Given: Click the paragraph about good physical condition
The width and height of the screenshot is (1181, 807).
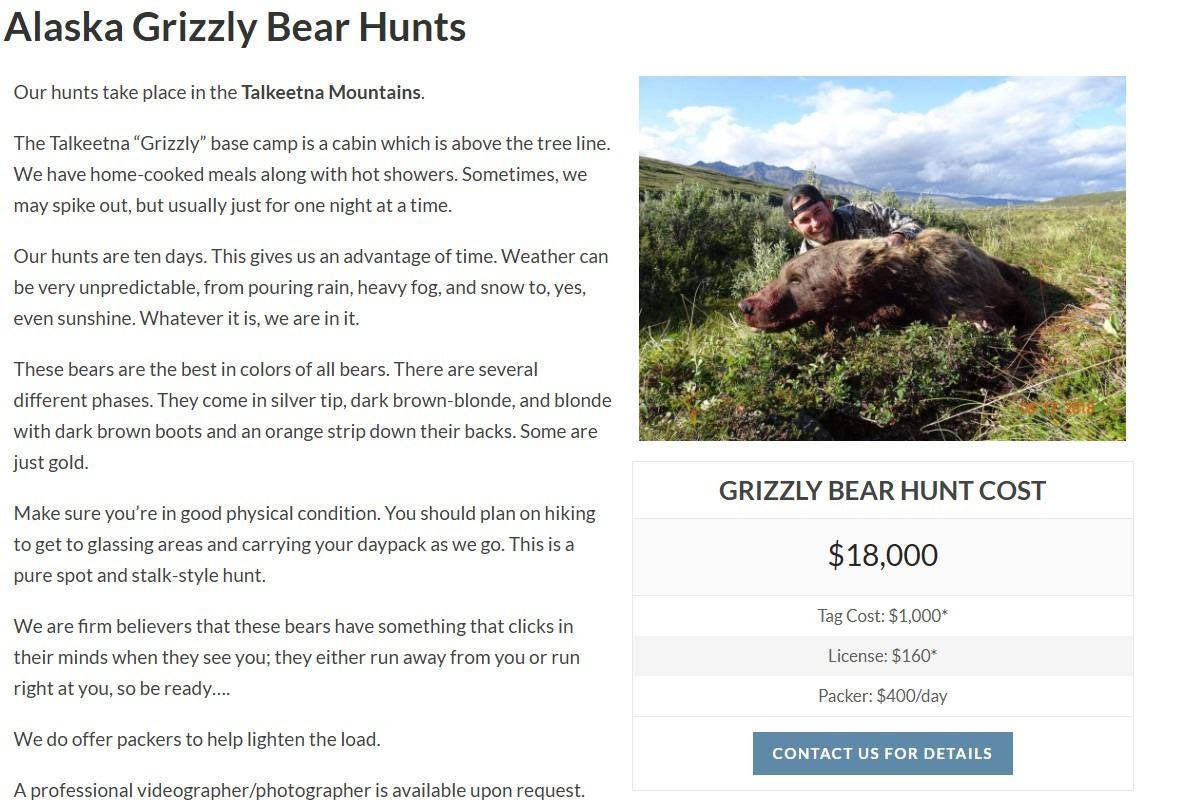Looking at the screenshot, I should pyautogui.click(x=304, y=544).
